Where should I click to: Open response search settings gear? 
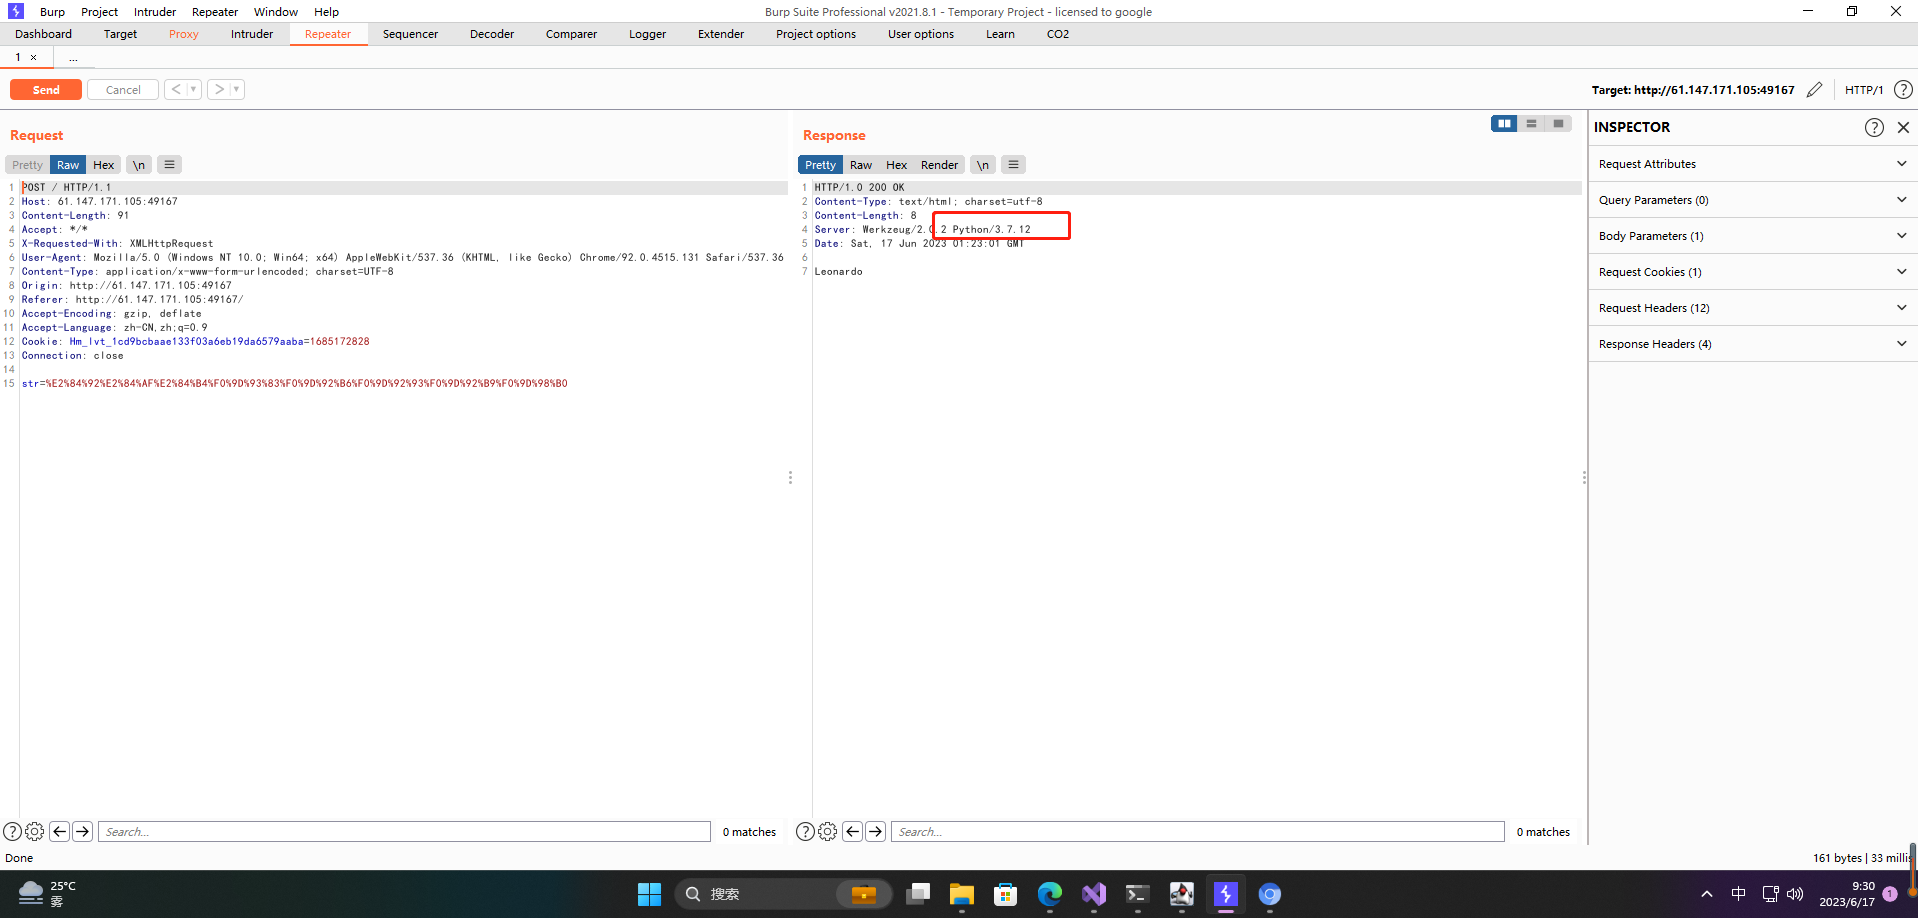pos(827,831)
